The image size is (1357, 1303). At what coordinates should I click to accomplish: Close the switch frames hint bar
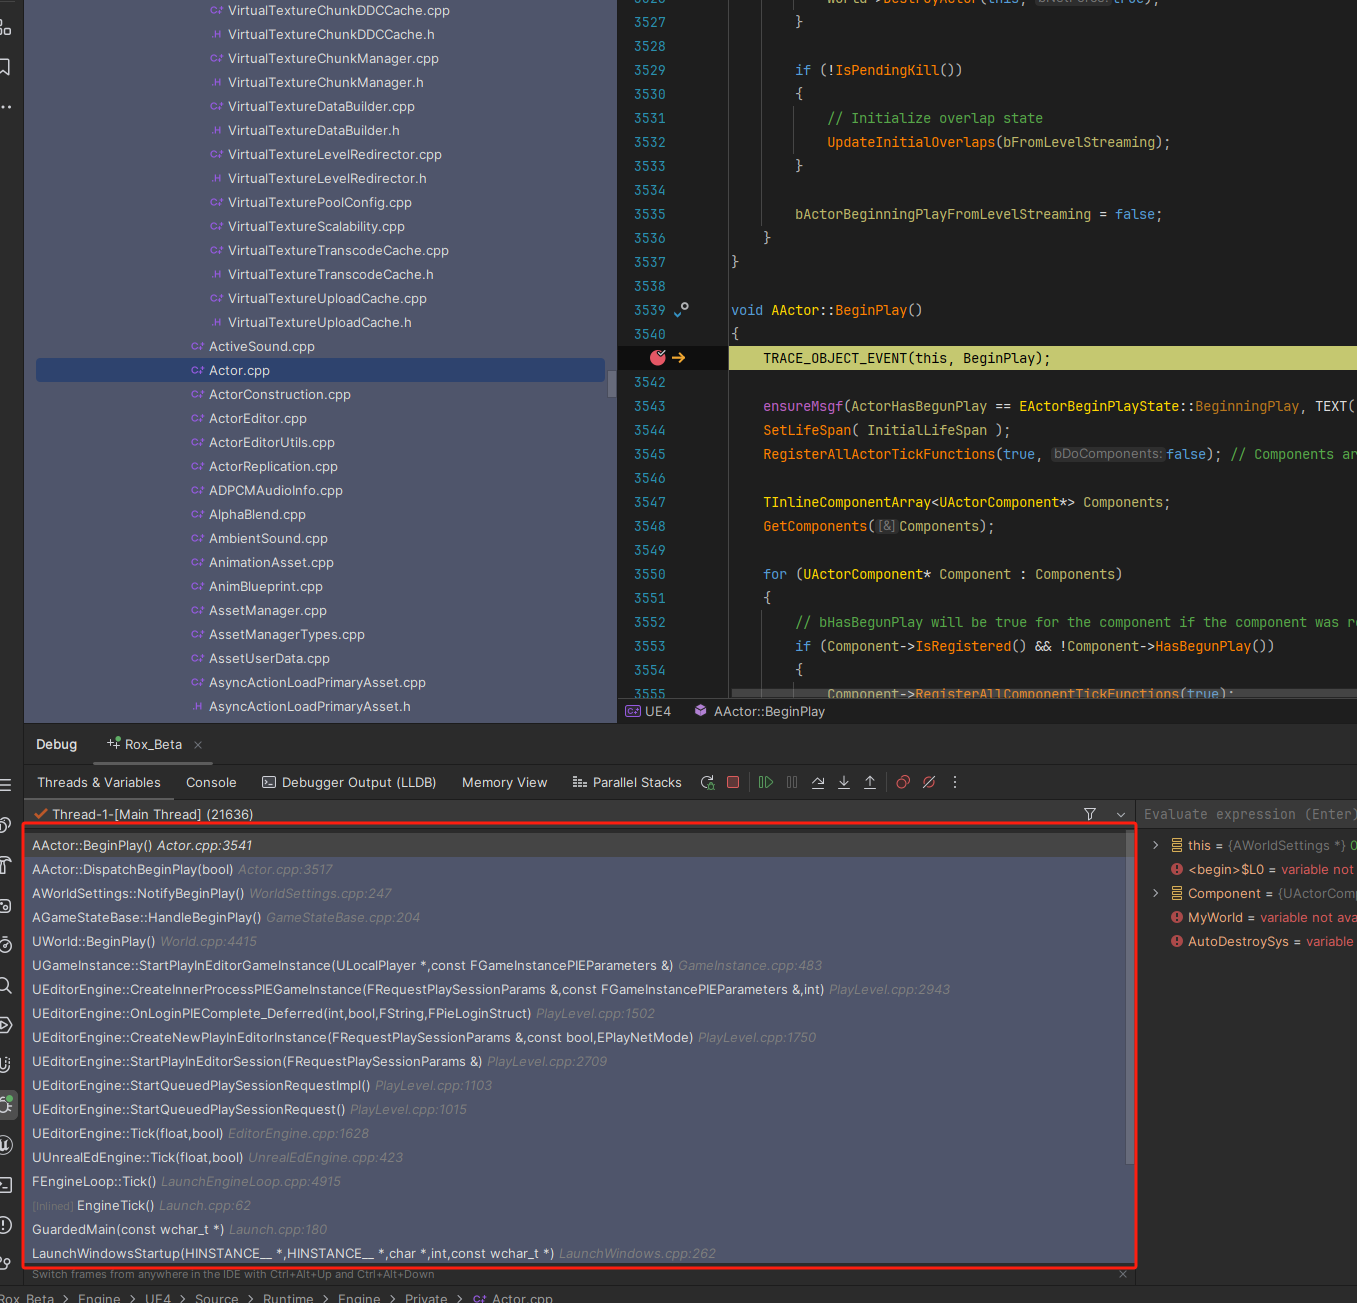(1123, 1274)
